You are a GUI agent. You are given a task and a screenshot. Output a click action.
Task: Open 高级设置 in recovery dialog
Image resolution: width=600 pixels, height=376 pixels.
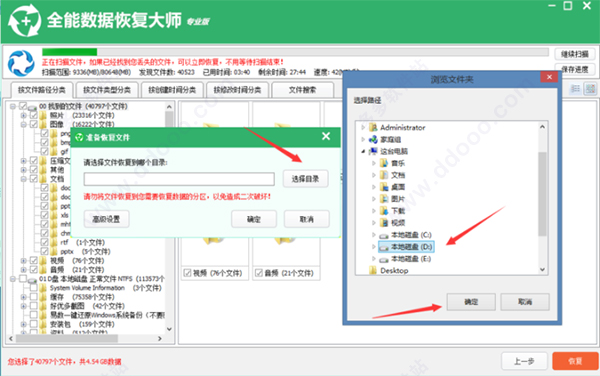click(106, 219)
